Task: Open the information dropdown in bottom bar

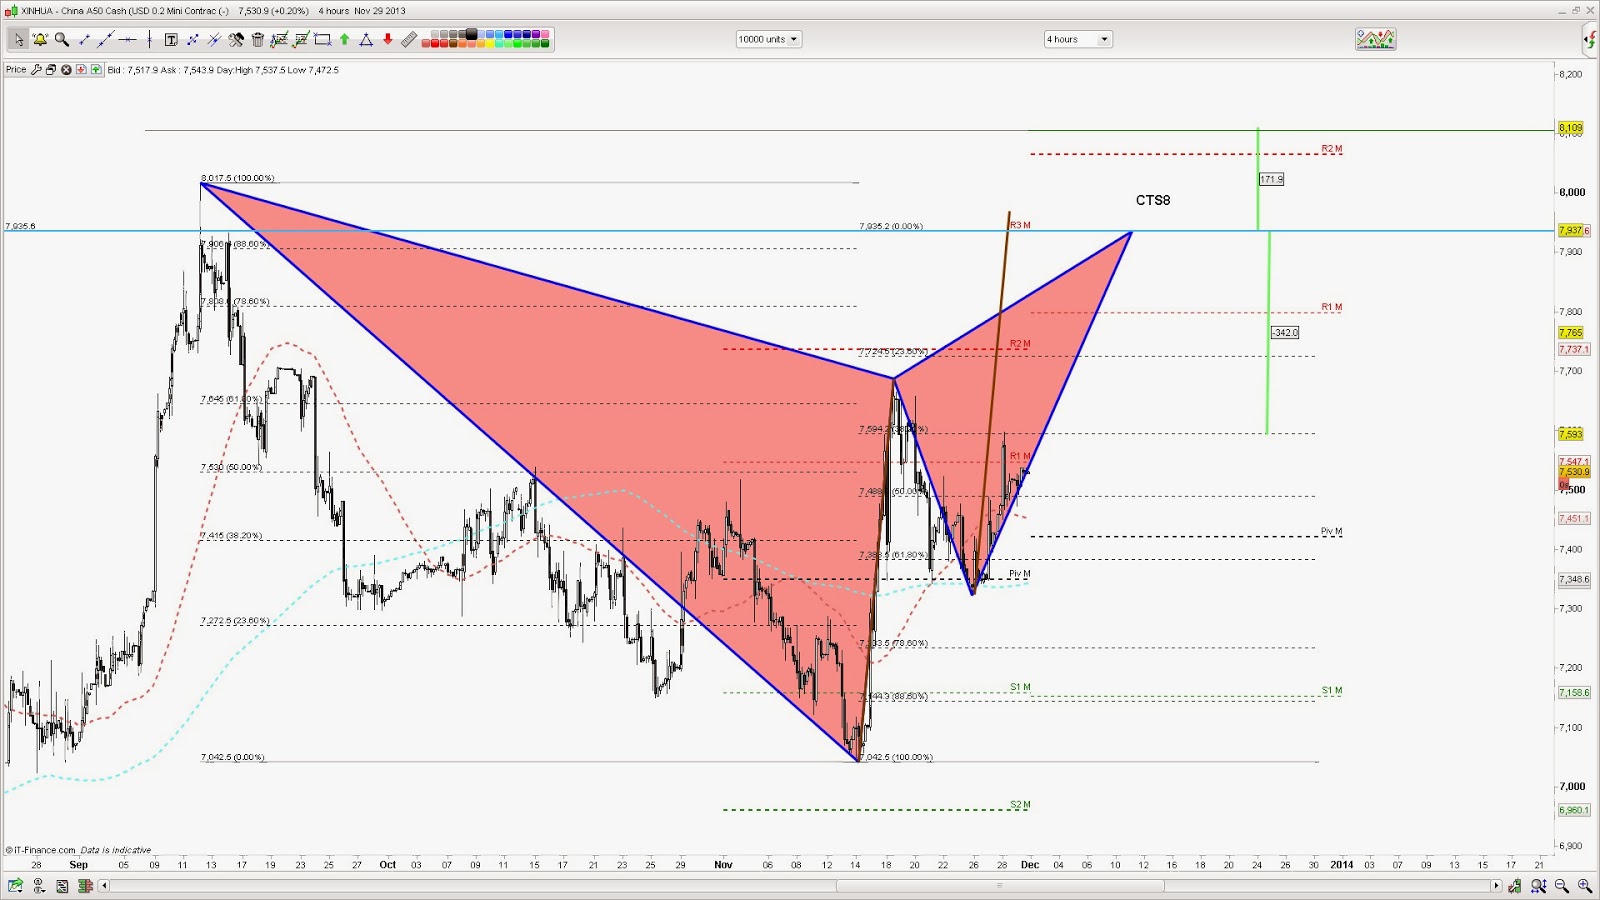Action: pyautogui.click(x=39, y=886)
